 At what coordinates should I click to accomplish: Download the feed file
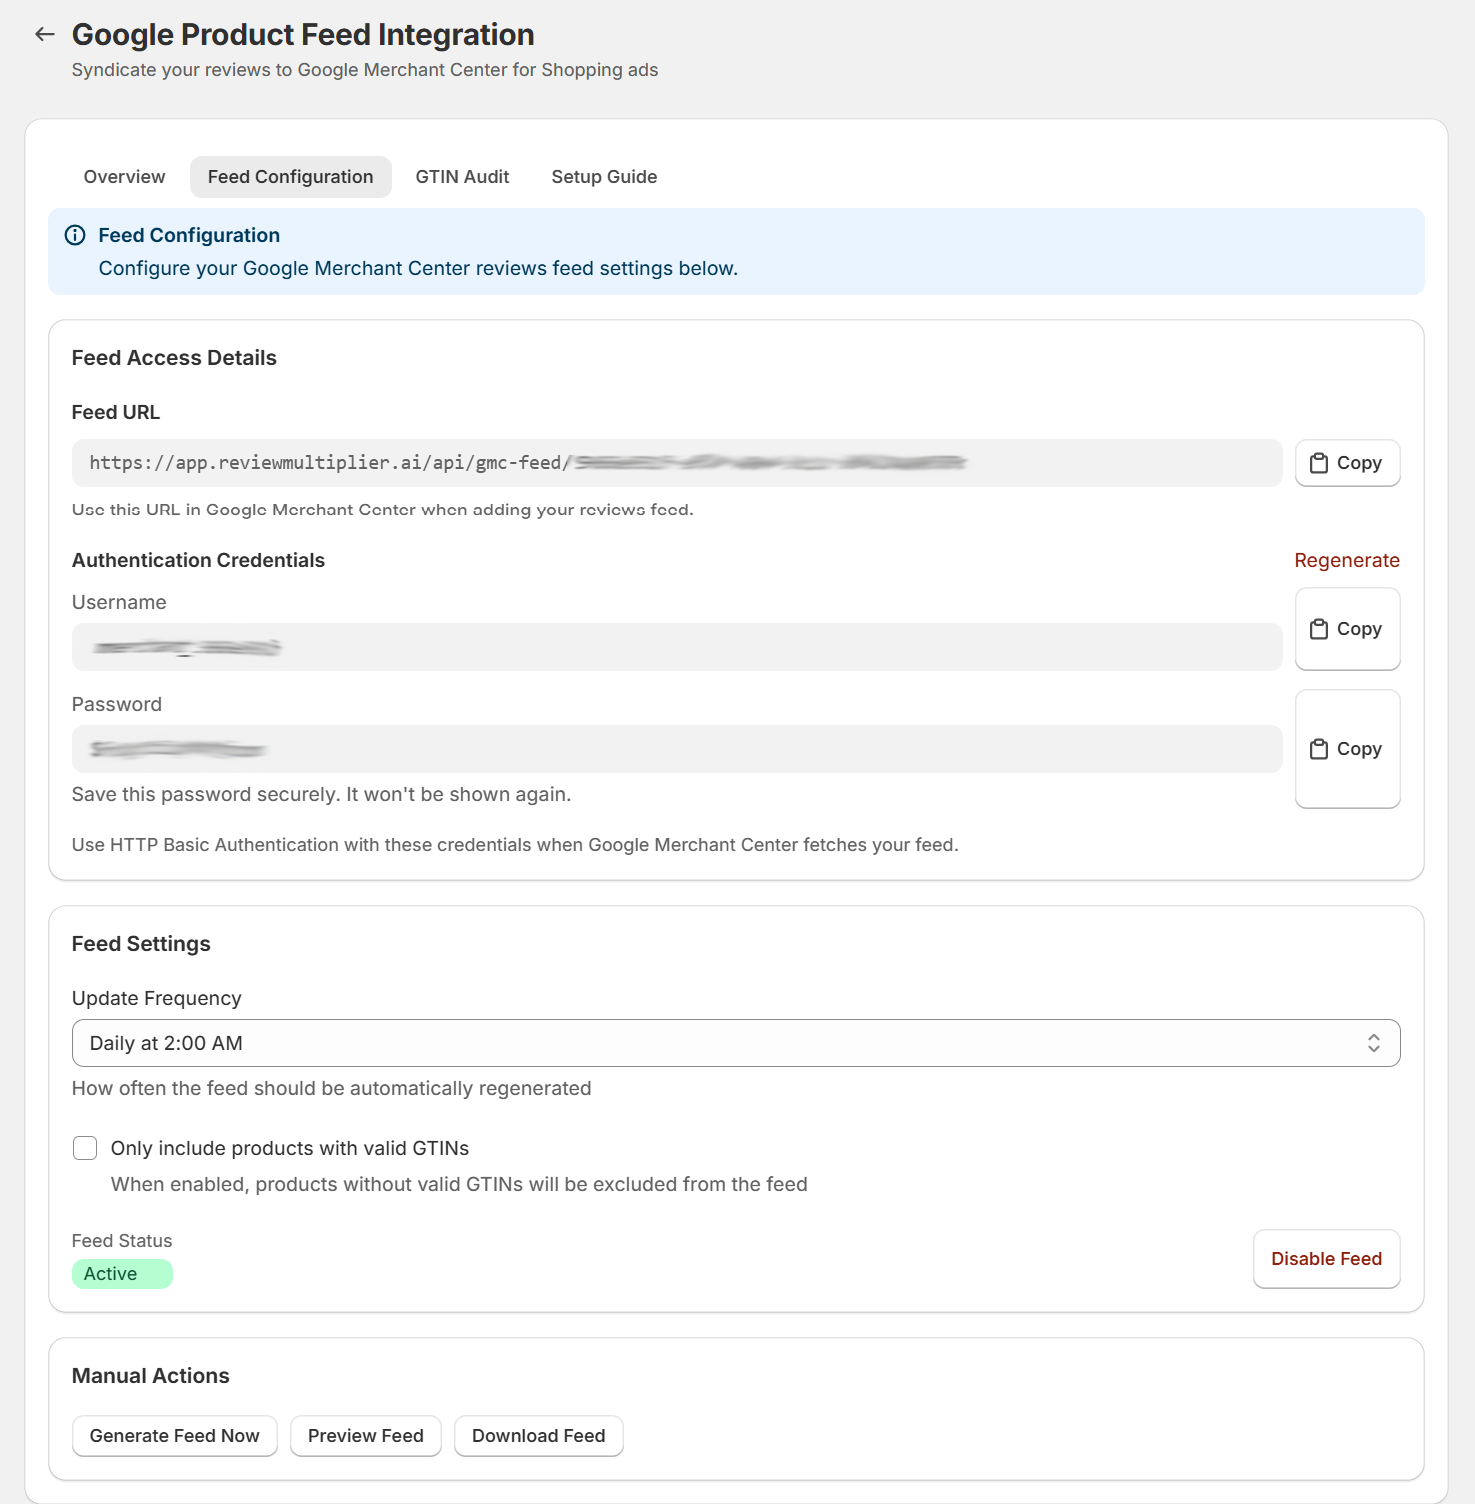[x=538, y=1435]
